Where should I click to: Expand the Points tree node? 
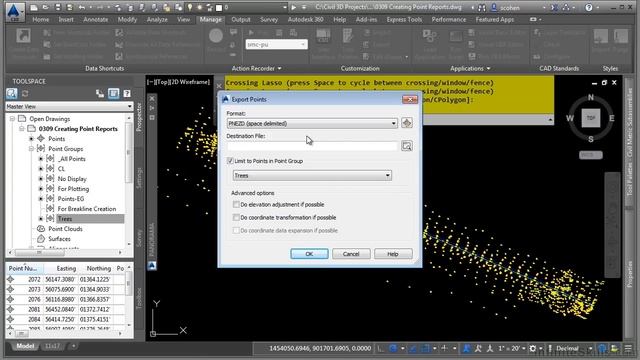31,139
